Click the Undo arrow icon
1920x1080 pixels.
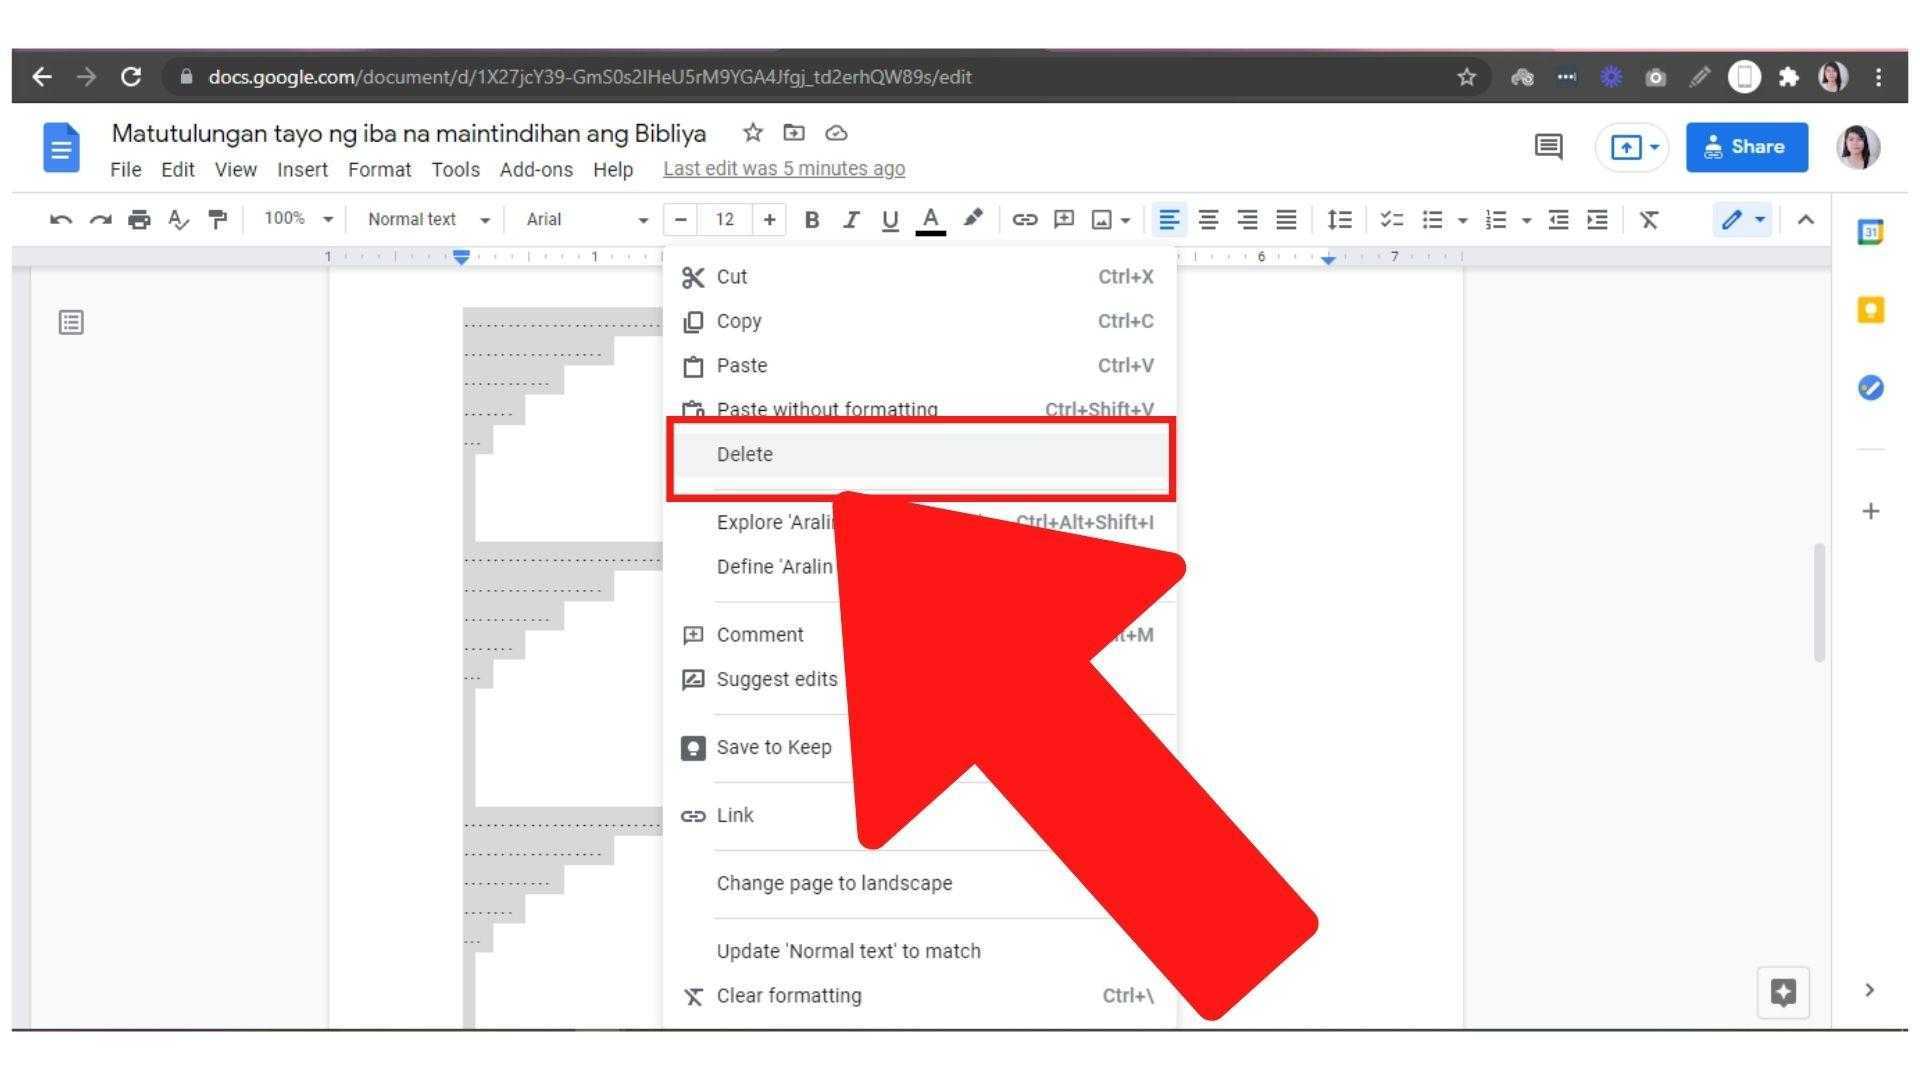[x=61, y=220]
